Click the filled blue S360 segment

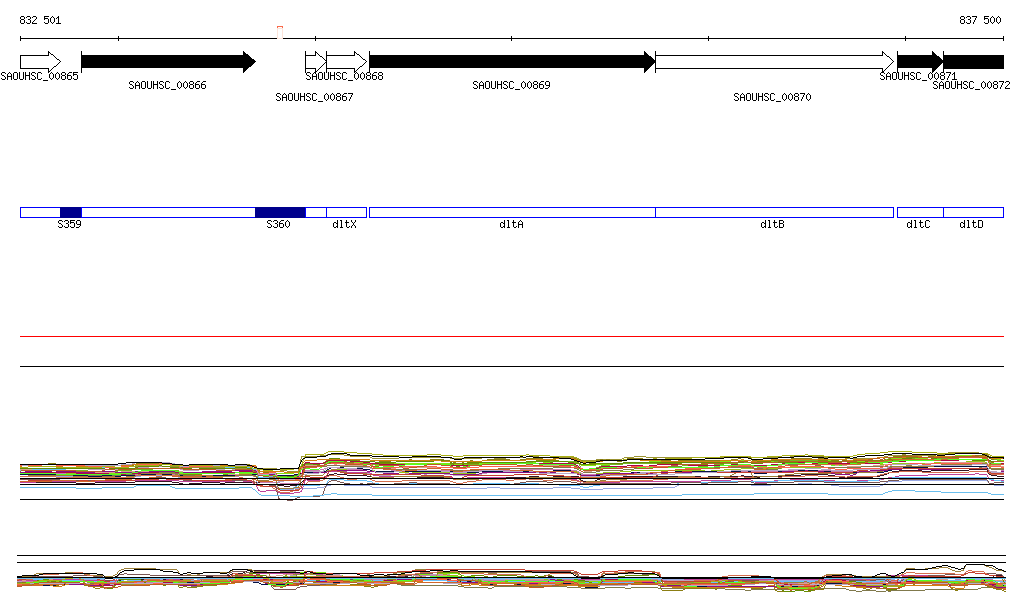click(280, 212)
